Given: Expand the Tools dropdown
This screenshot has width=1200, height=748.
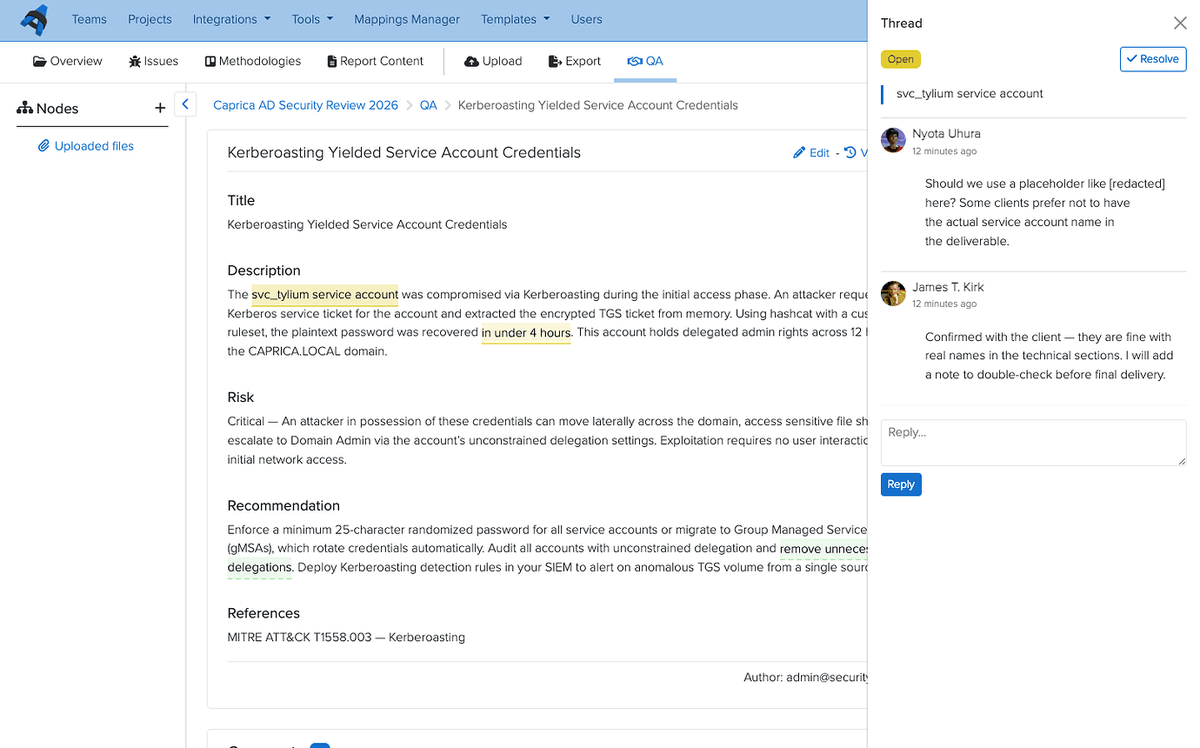Looking at the screenshot, I should point(312,19).
